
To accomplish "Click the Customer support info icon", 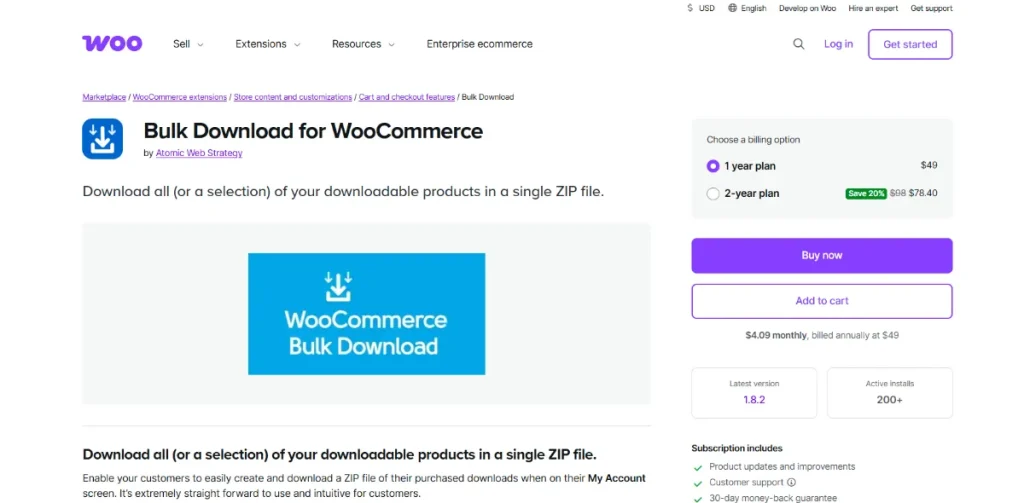I will [x=791, y=482].
